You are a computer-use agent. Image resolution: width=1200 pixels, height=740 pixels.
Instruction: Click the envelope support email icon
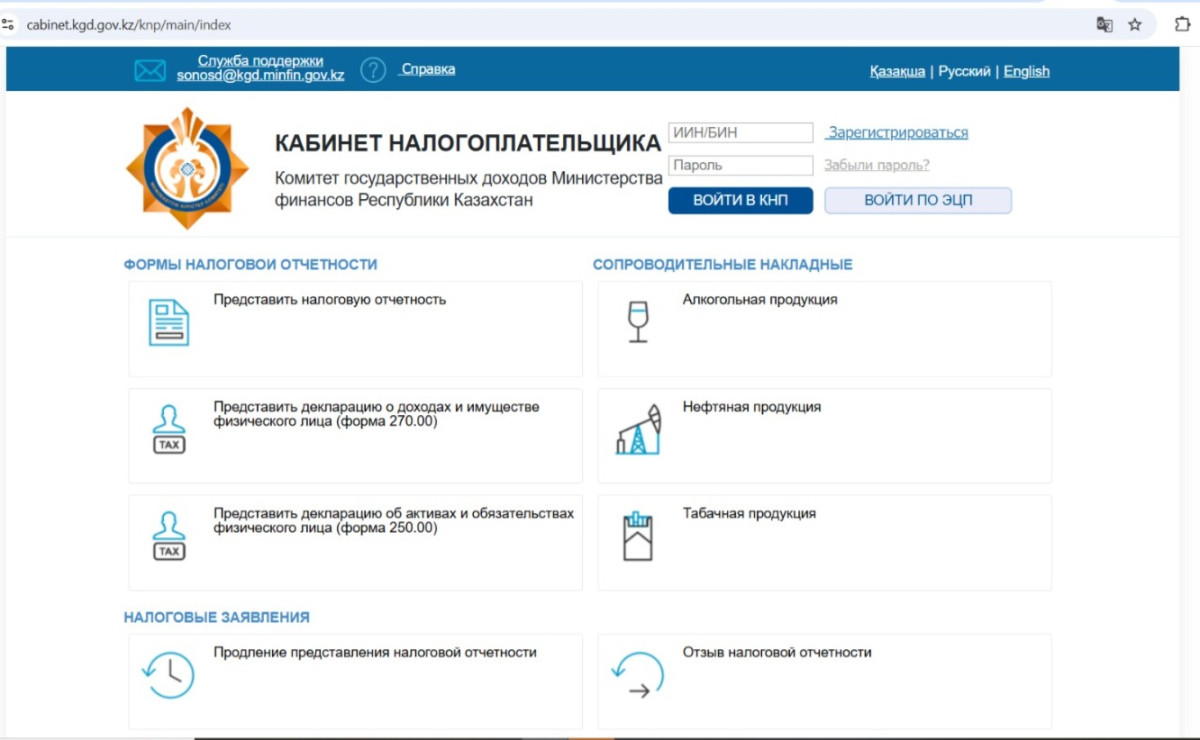coord(150,71)
